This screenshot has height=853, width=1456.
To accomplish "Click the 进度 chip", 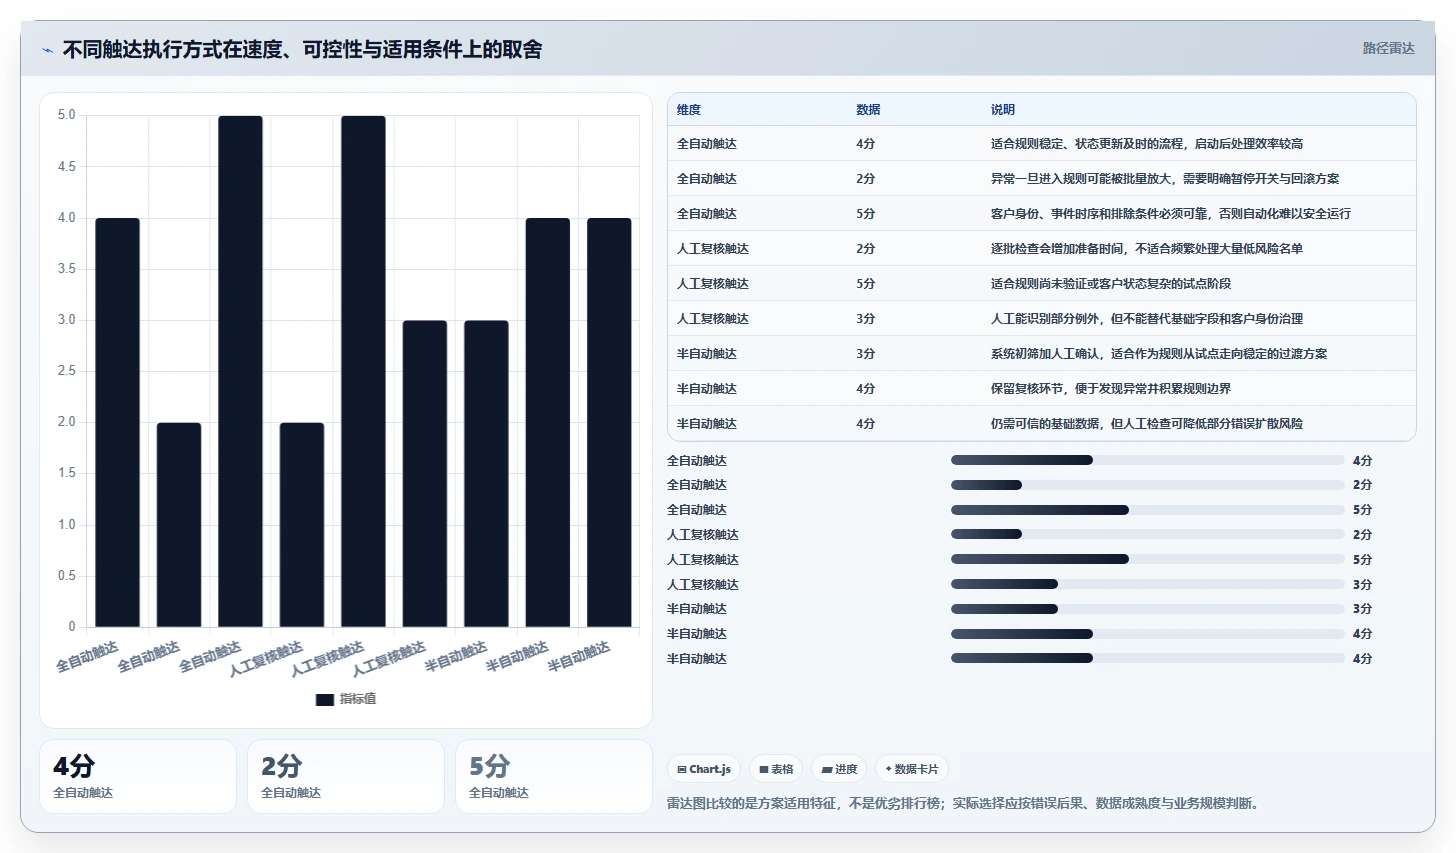I will click(839, 769).
